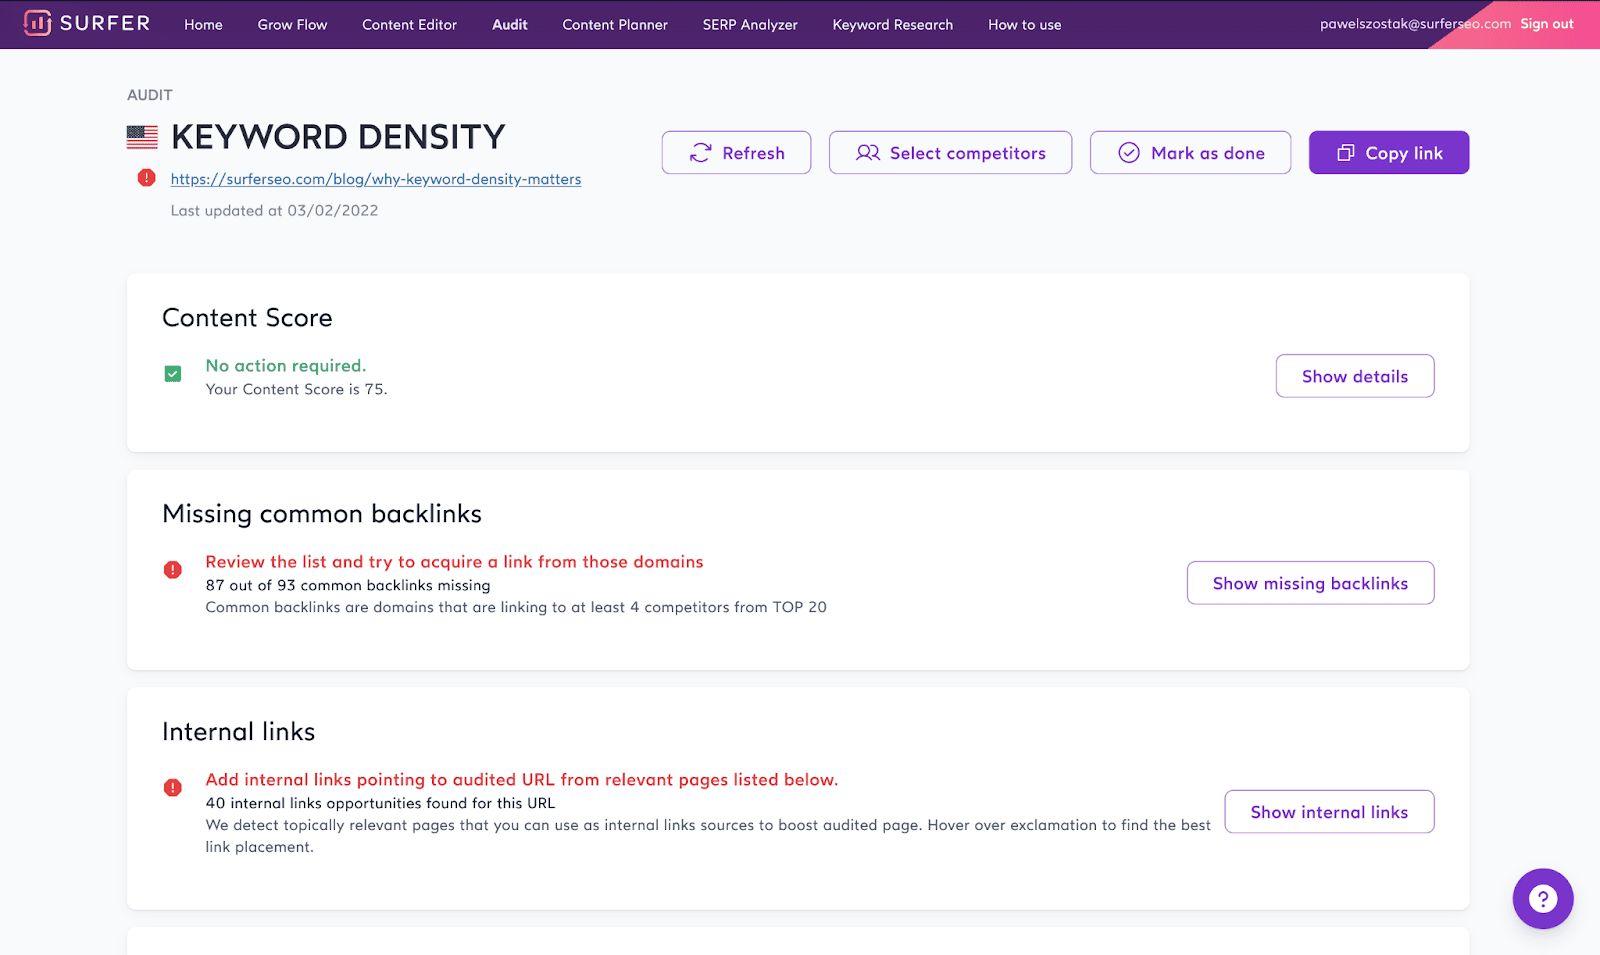This screenshot has height=955, width=1600.
Task: Show internal links
Action: pos(1329,812)
